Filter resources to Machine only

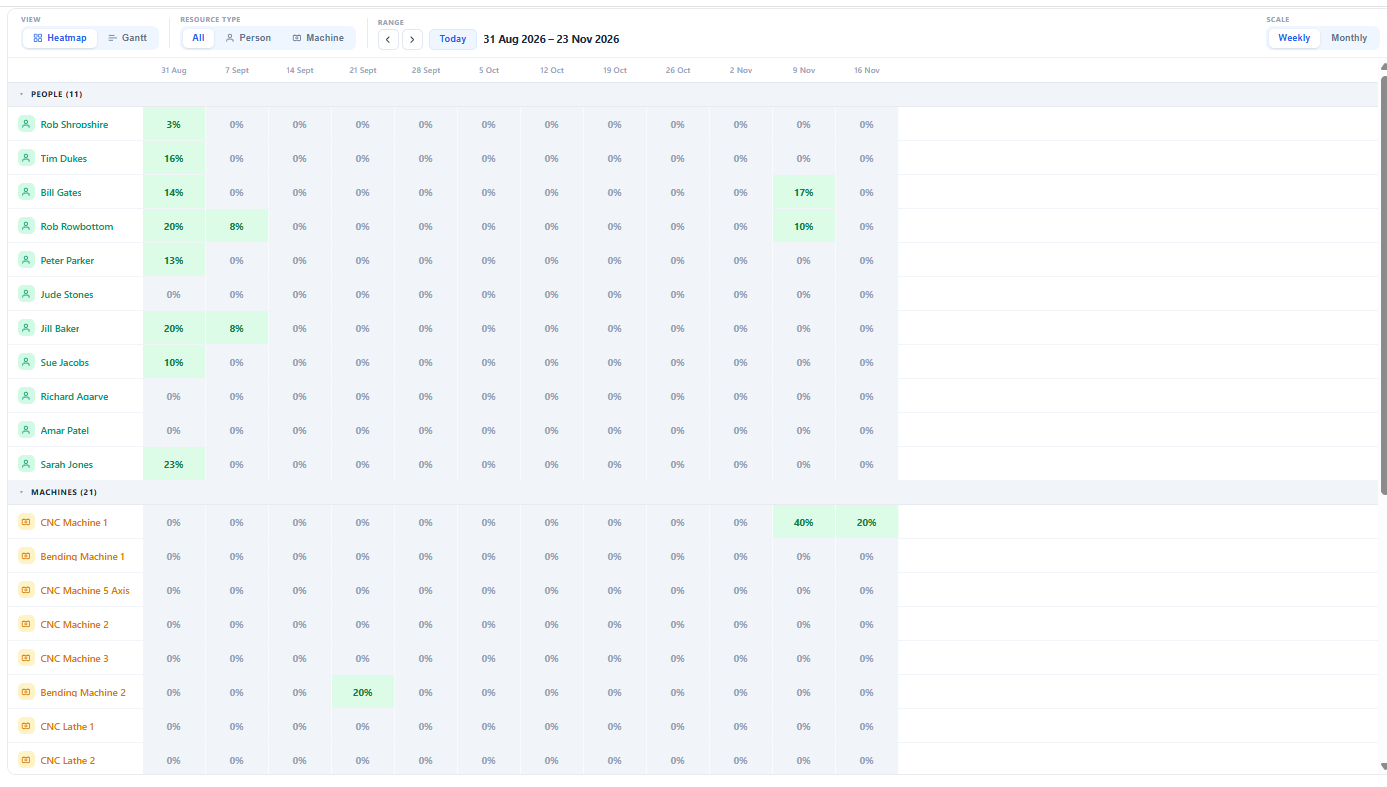click(x=318, y=38)
